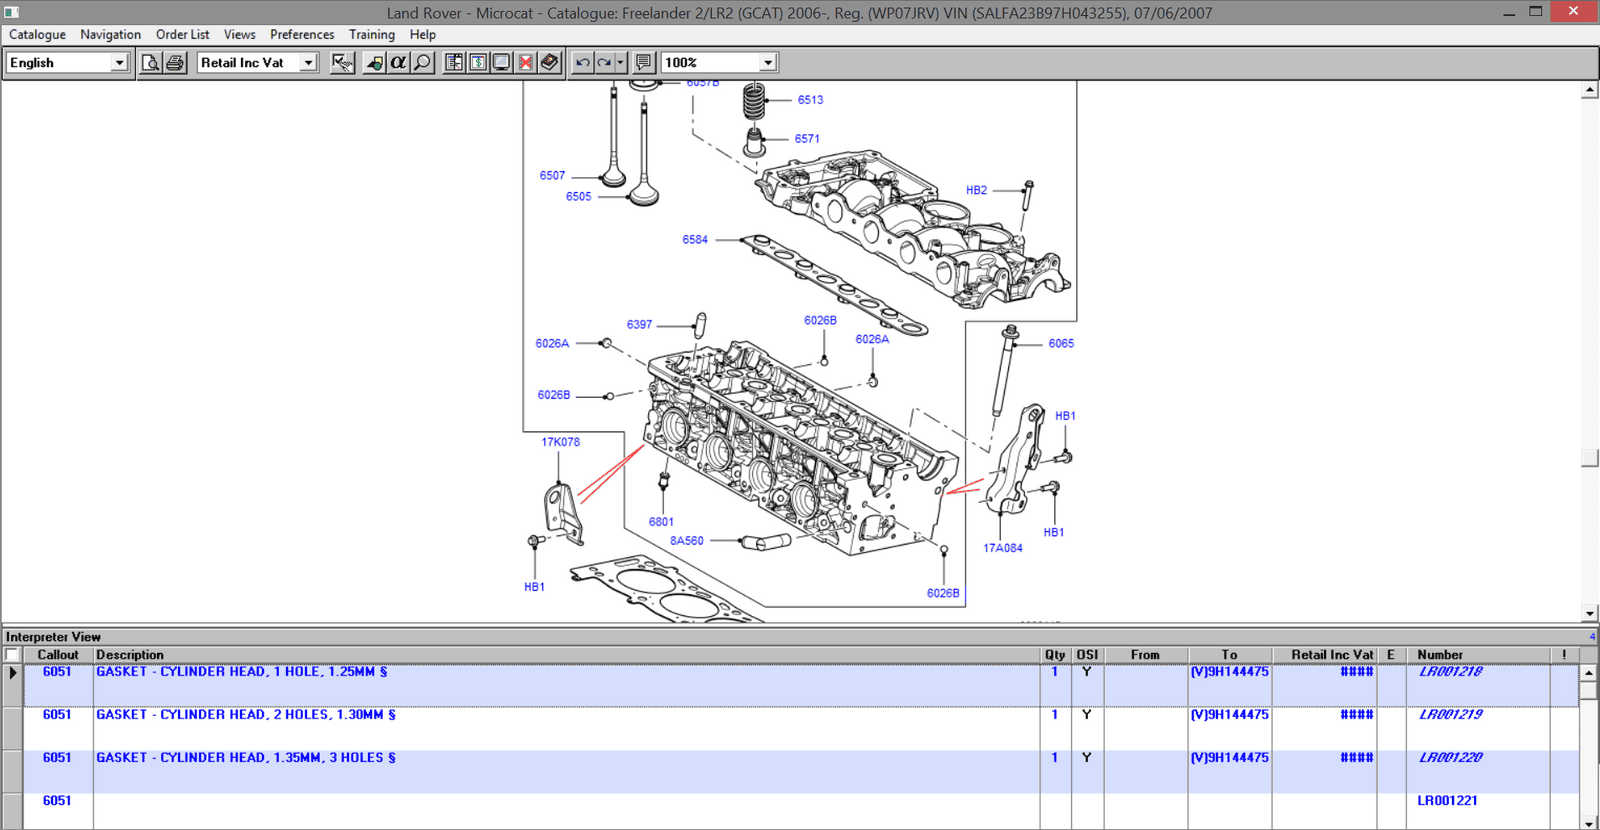Screen dimensions: 1600x830
Task: Click callout 6507 valve label
Action: (552, 176)
